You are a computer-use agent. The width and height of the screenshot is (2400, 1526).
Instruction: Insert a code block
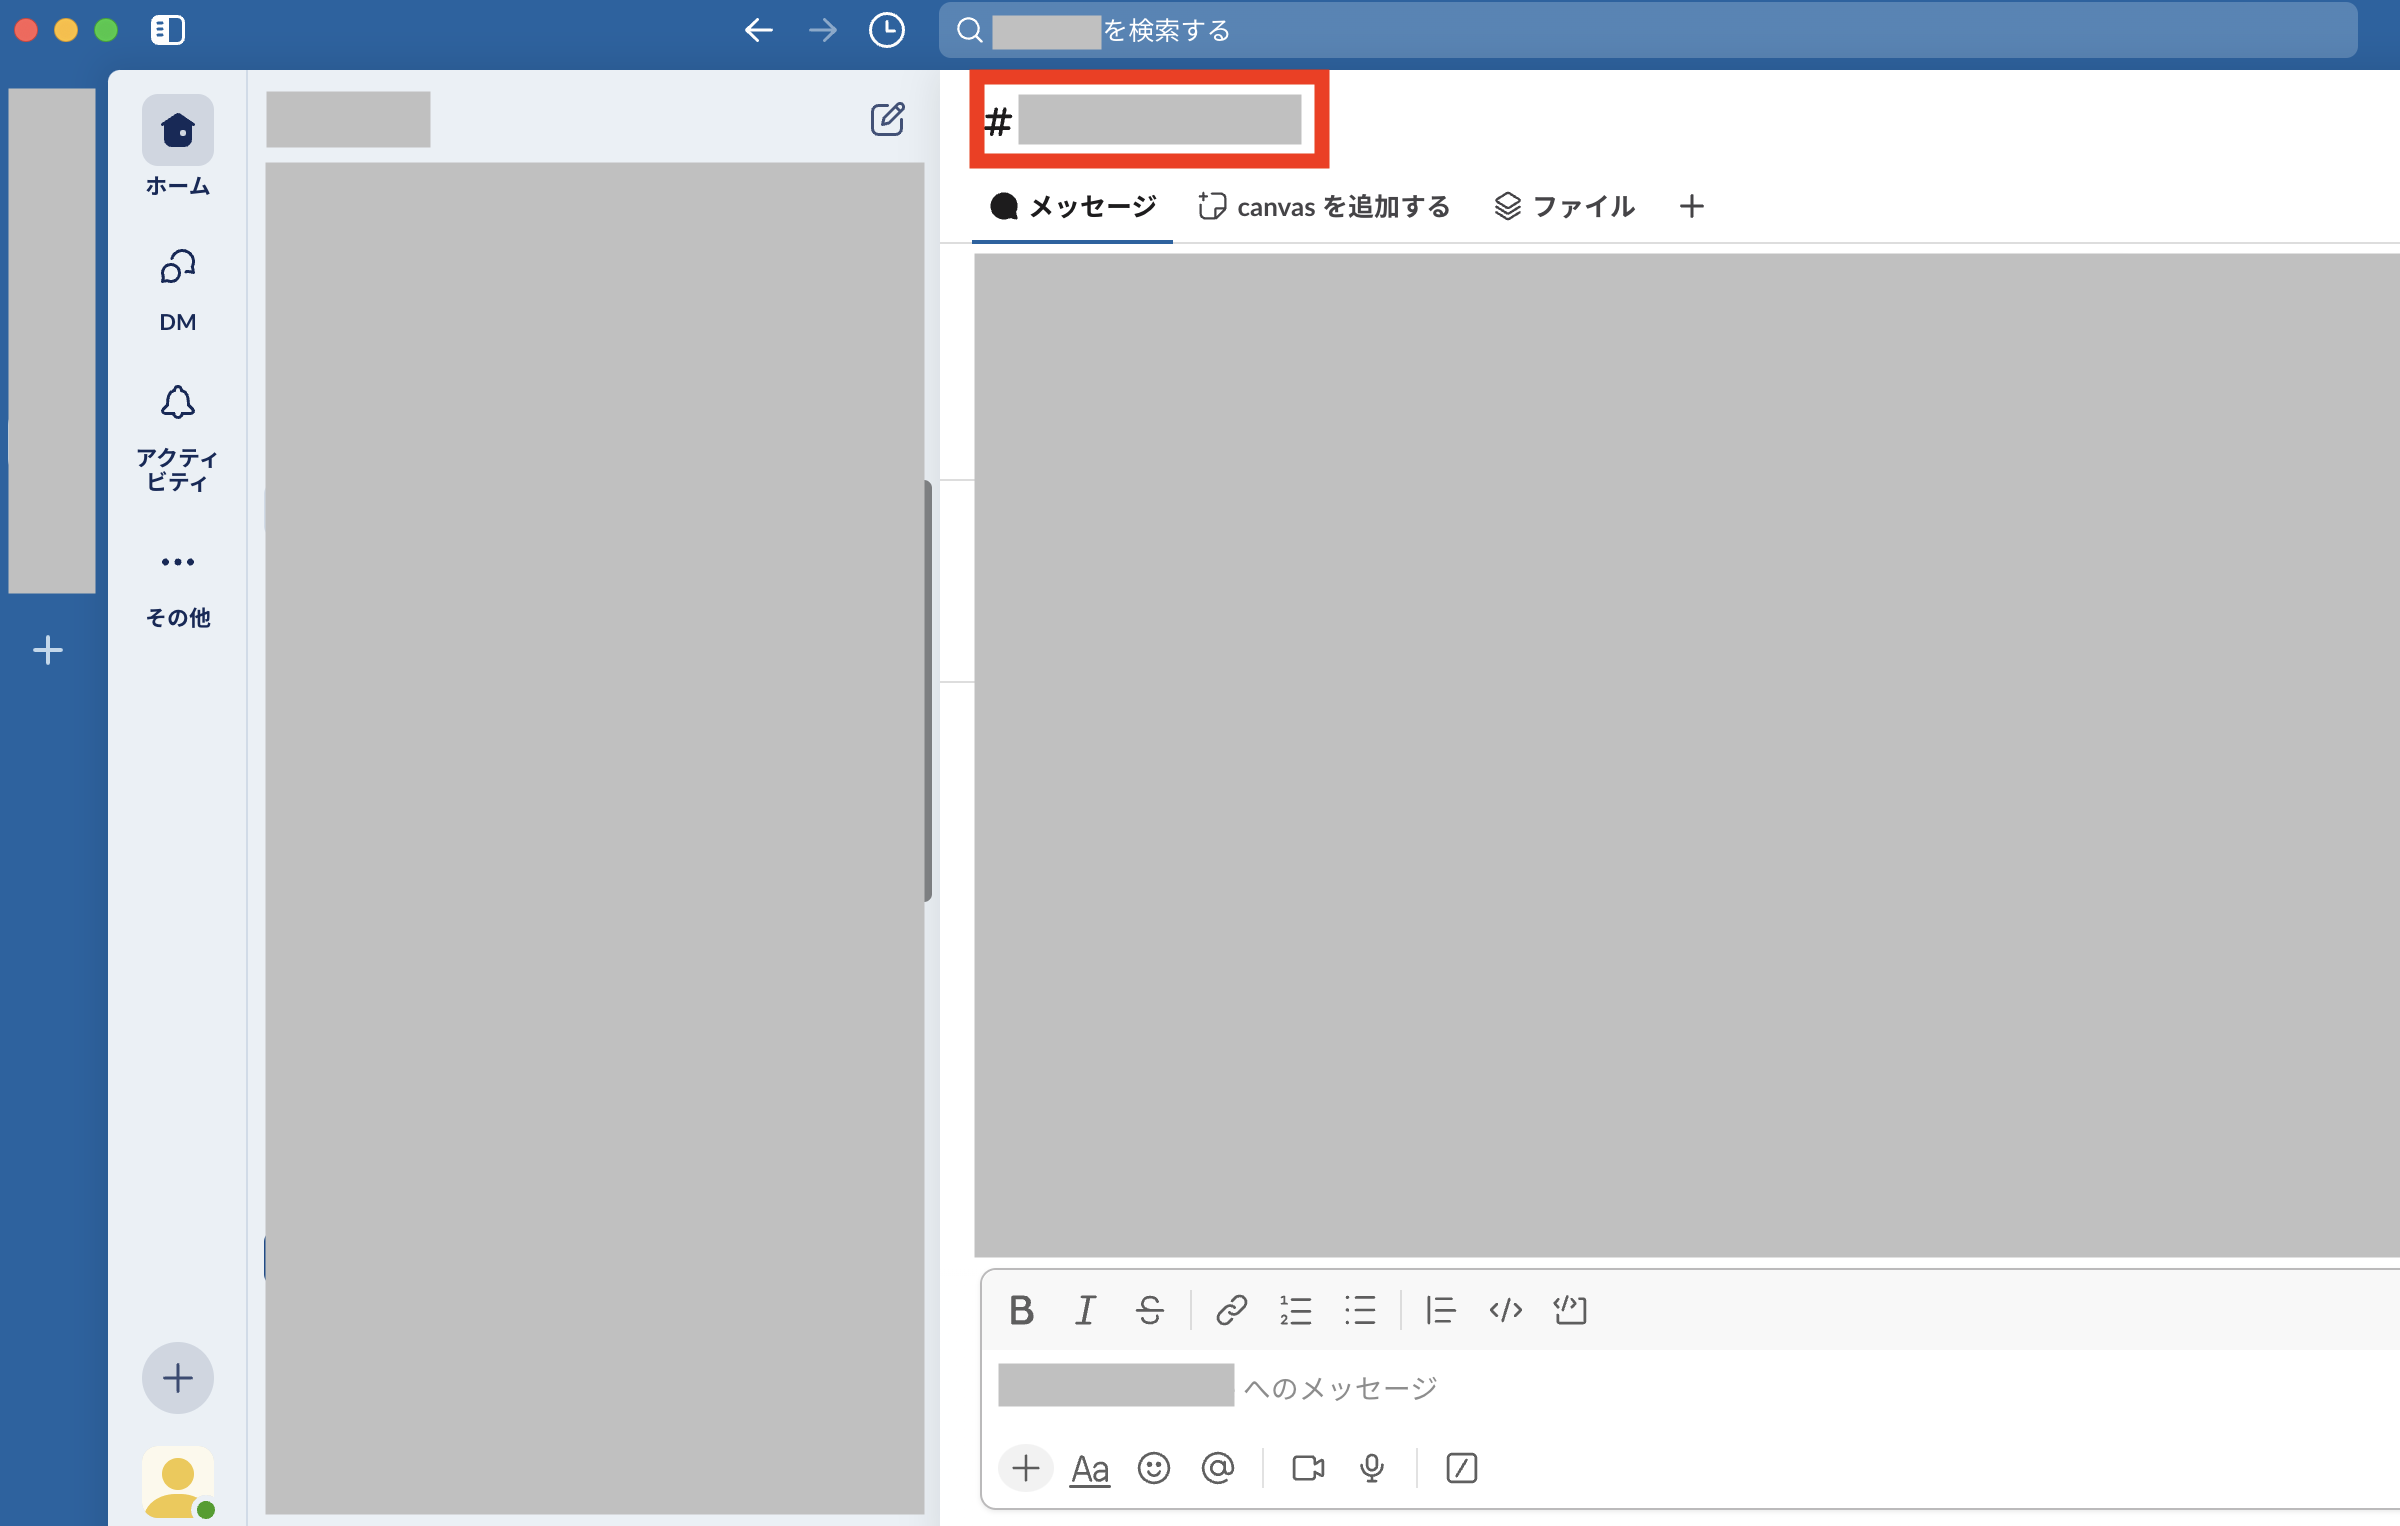click(1570, 1310)
